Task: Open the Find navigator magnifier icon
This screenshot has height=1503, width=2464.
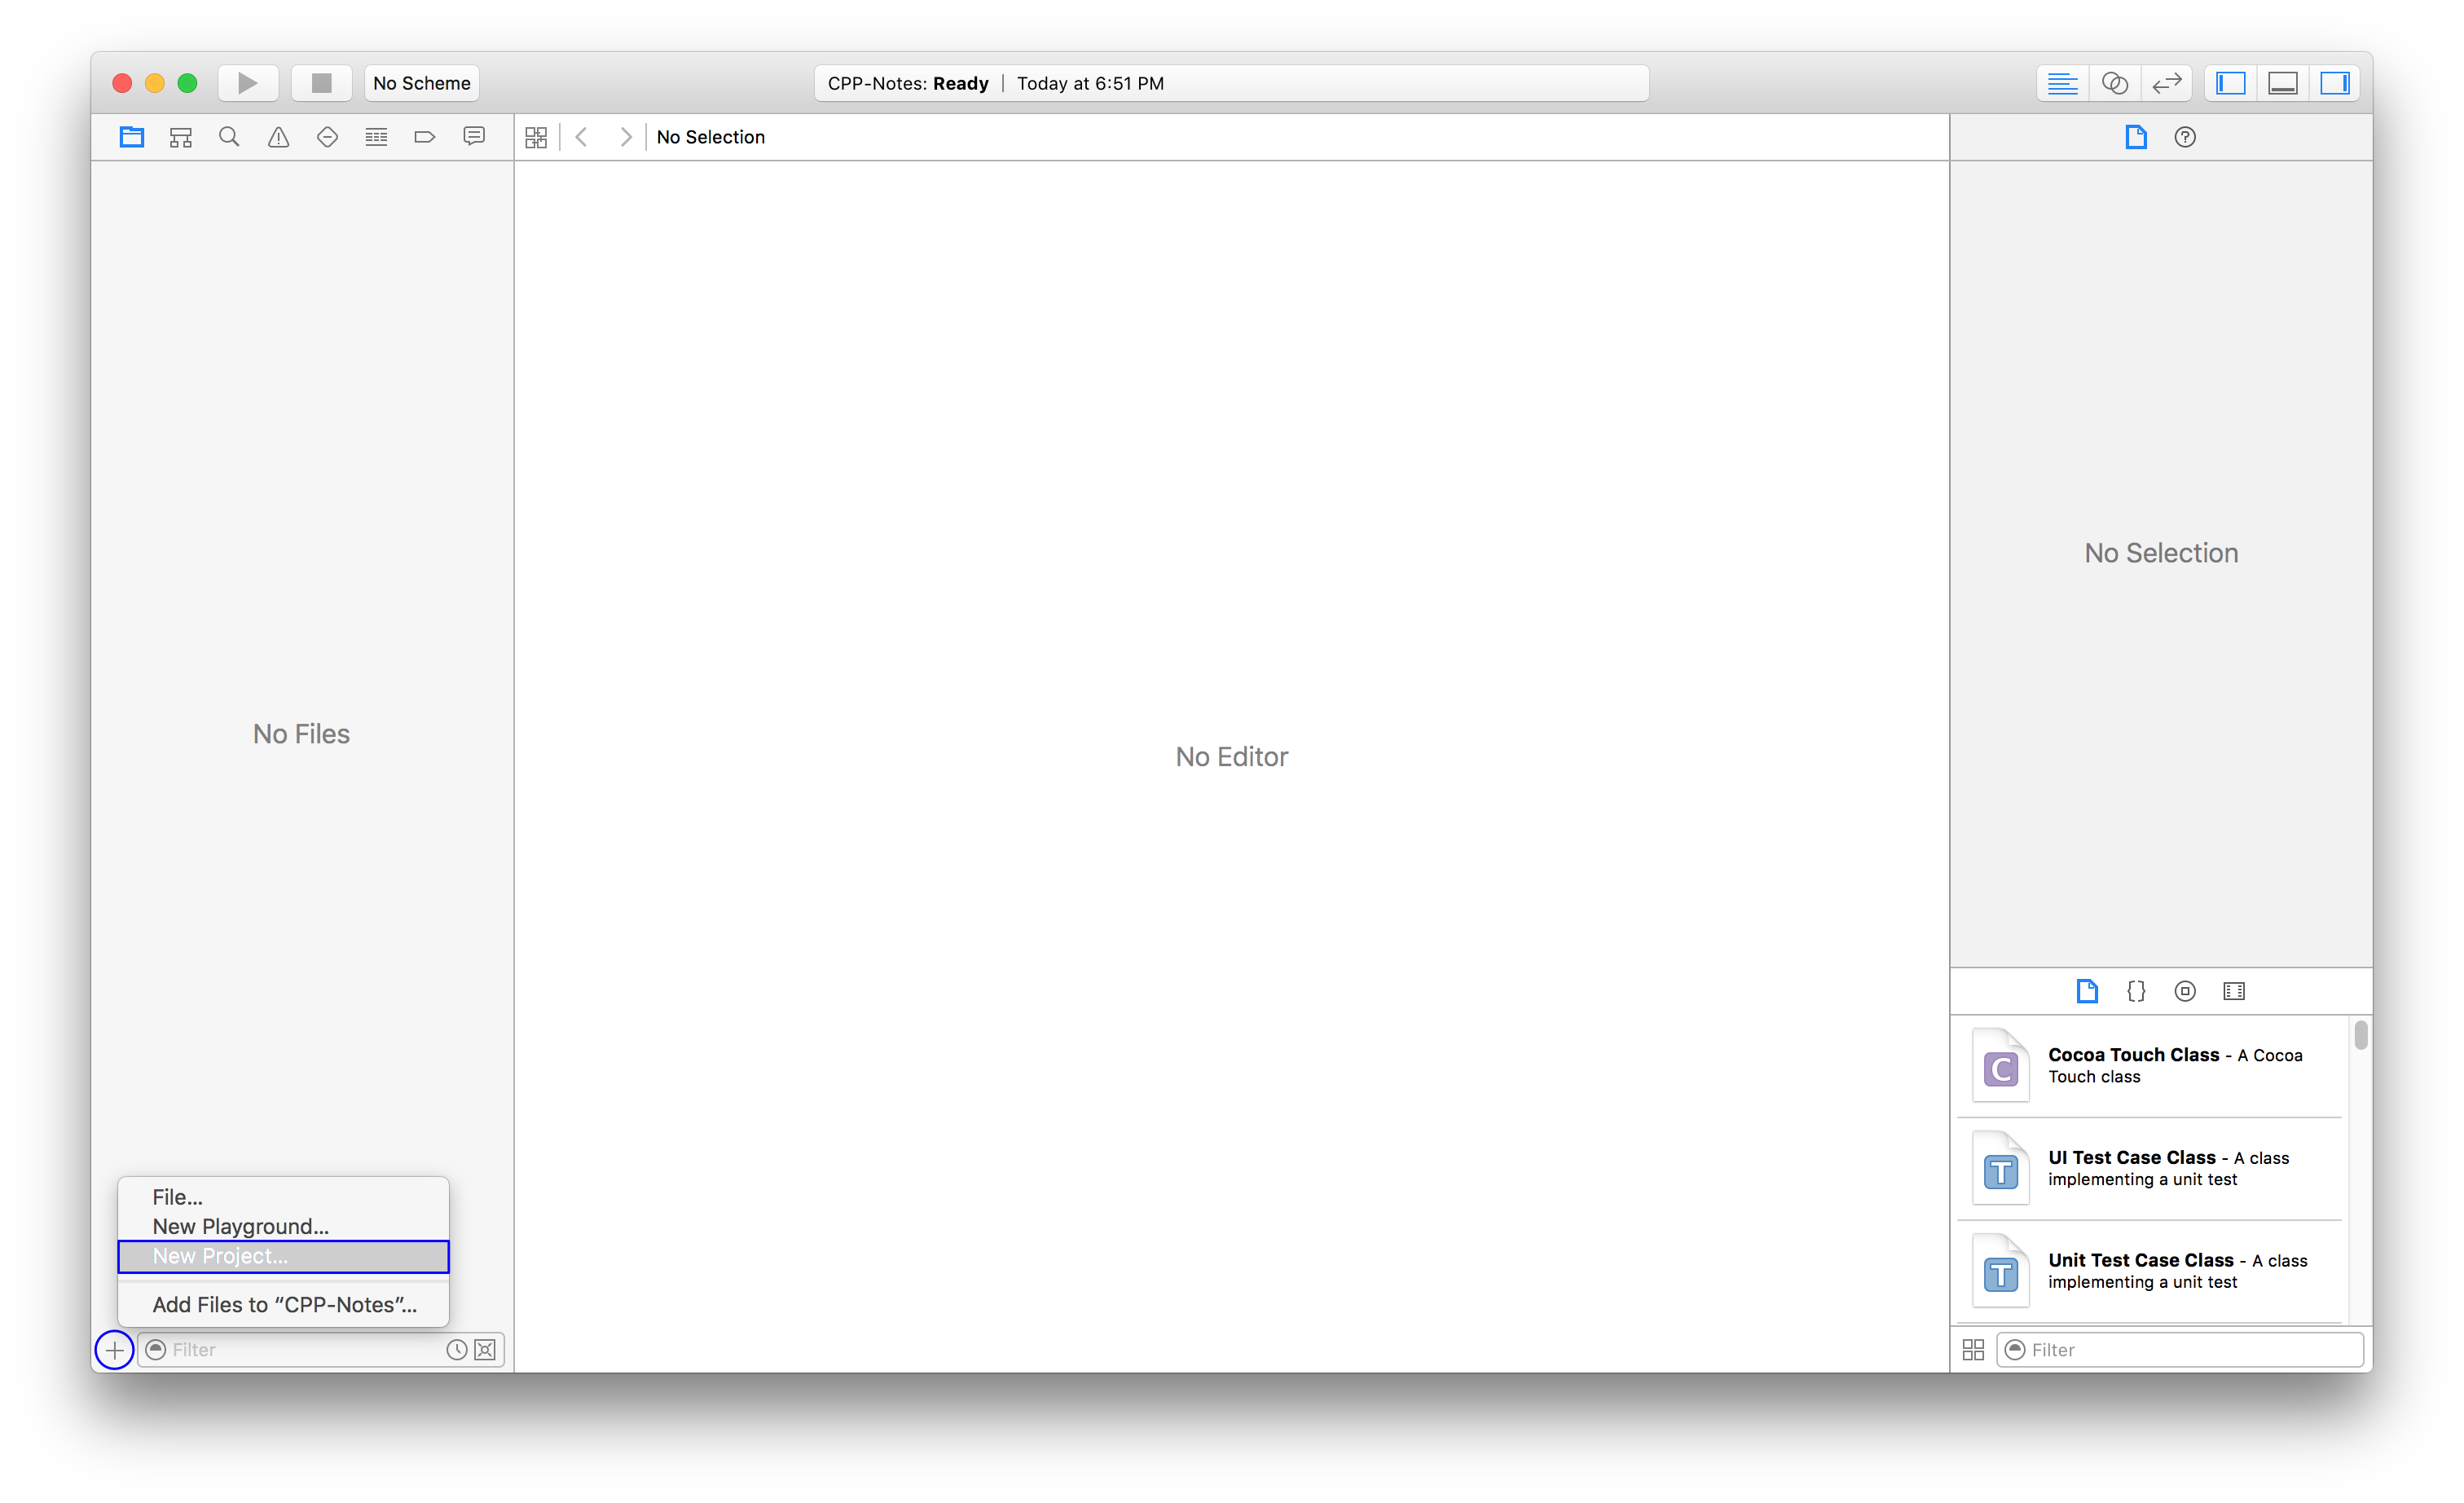Action: (229, 137)
